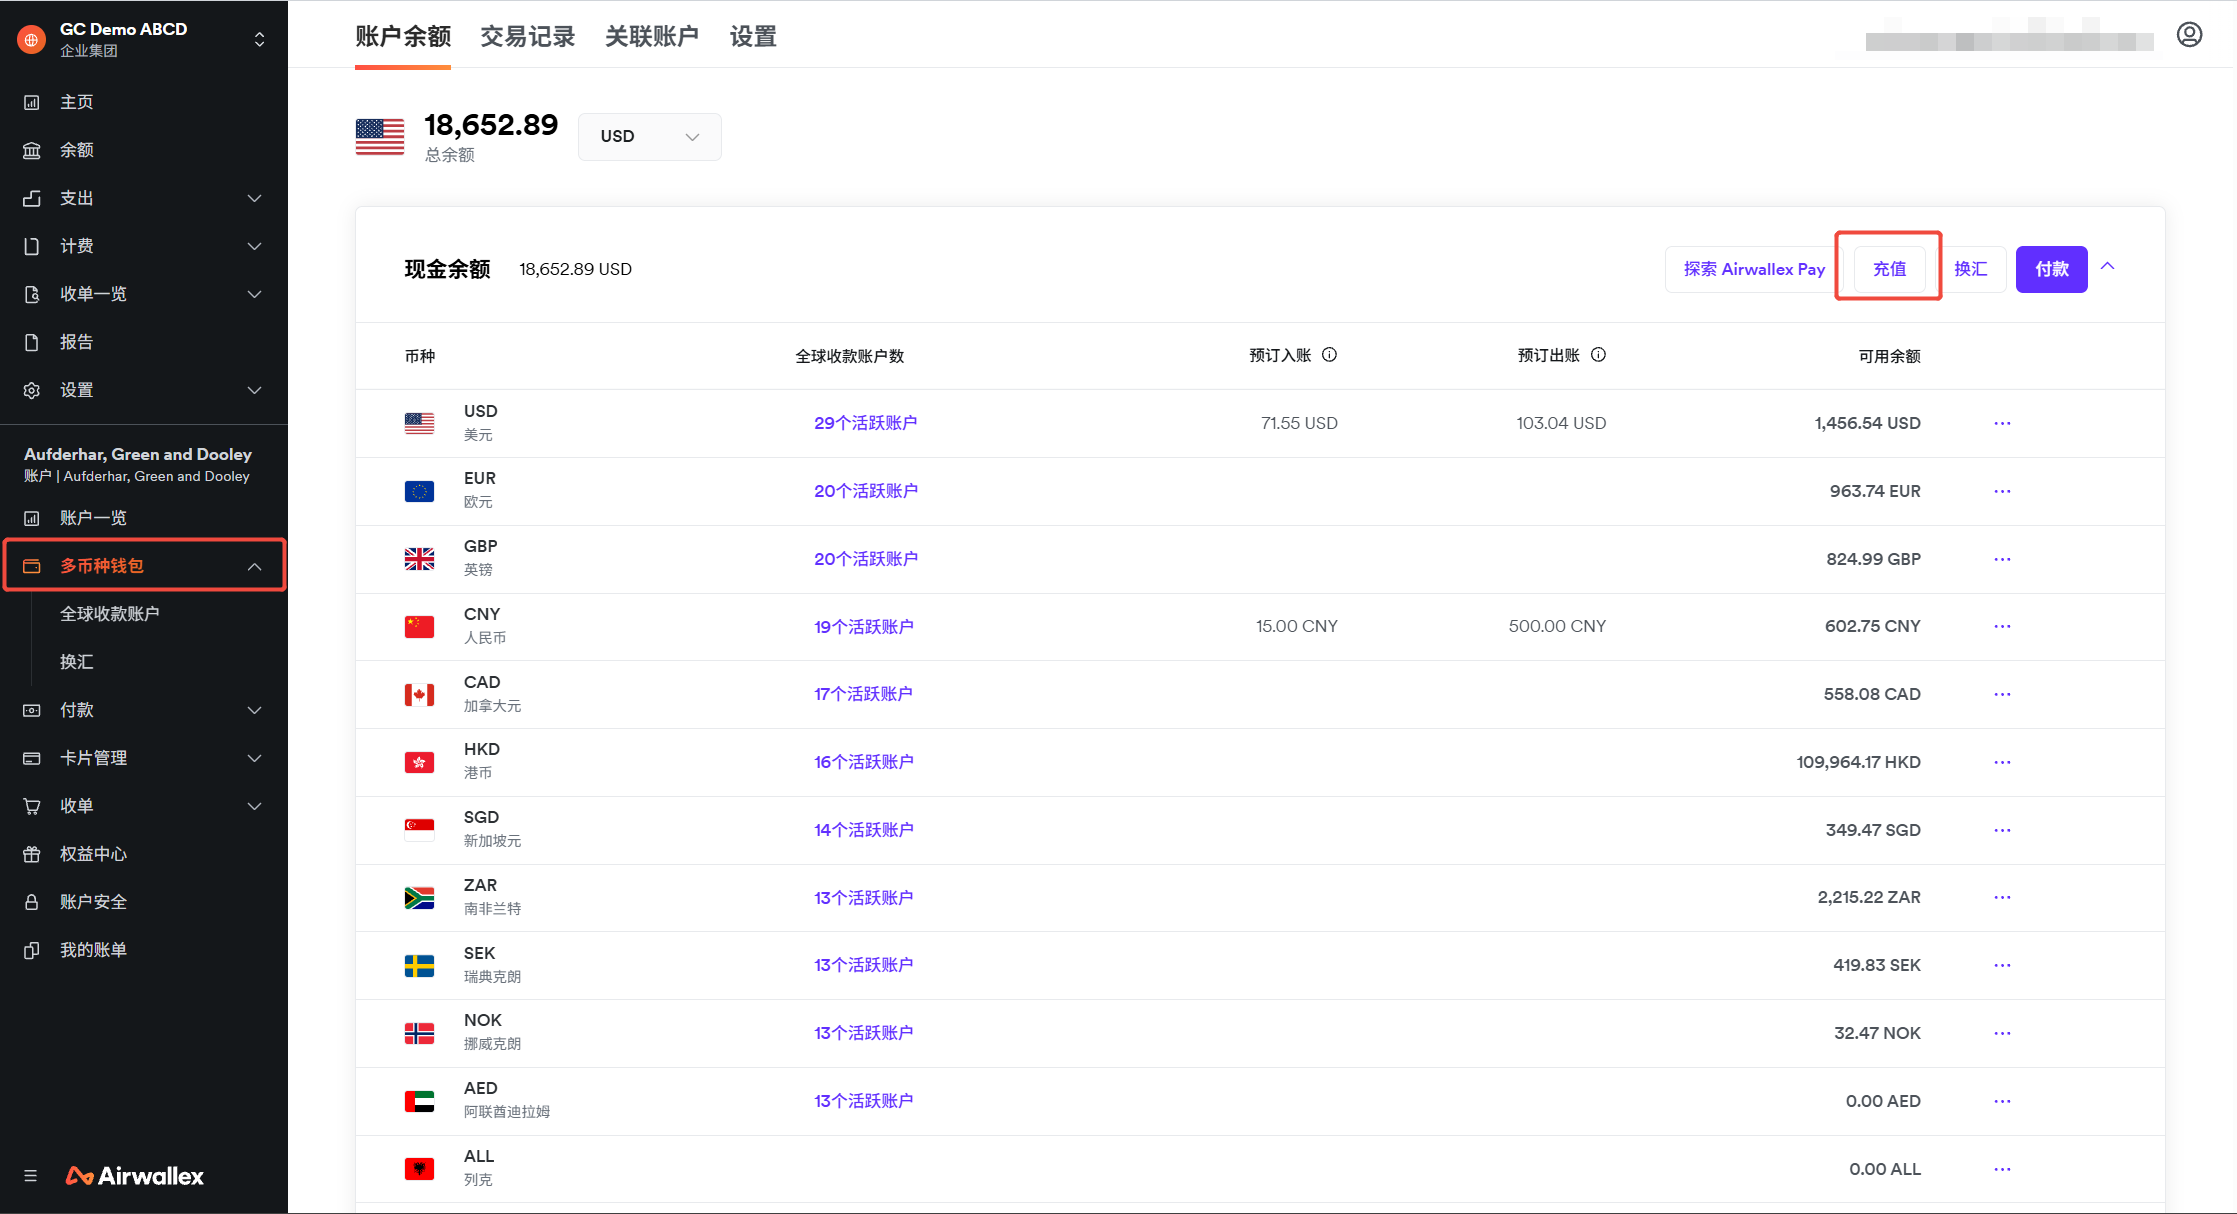Switch to the 交易记录 tab
Viewport: 2237px width, 1214px height.
[527, 37]
